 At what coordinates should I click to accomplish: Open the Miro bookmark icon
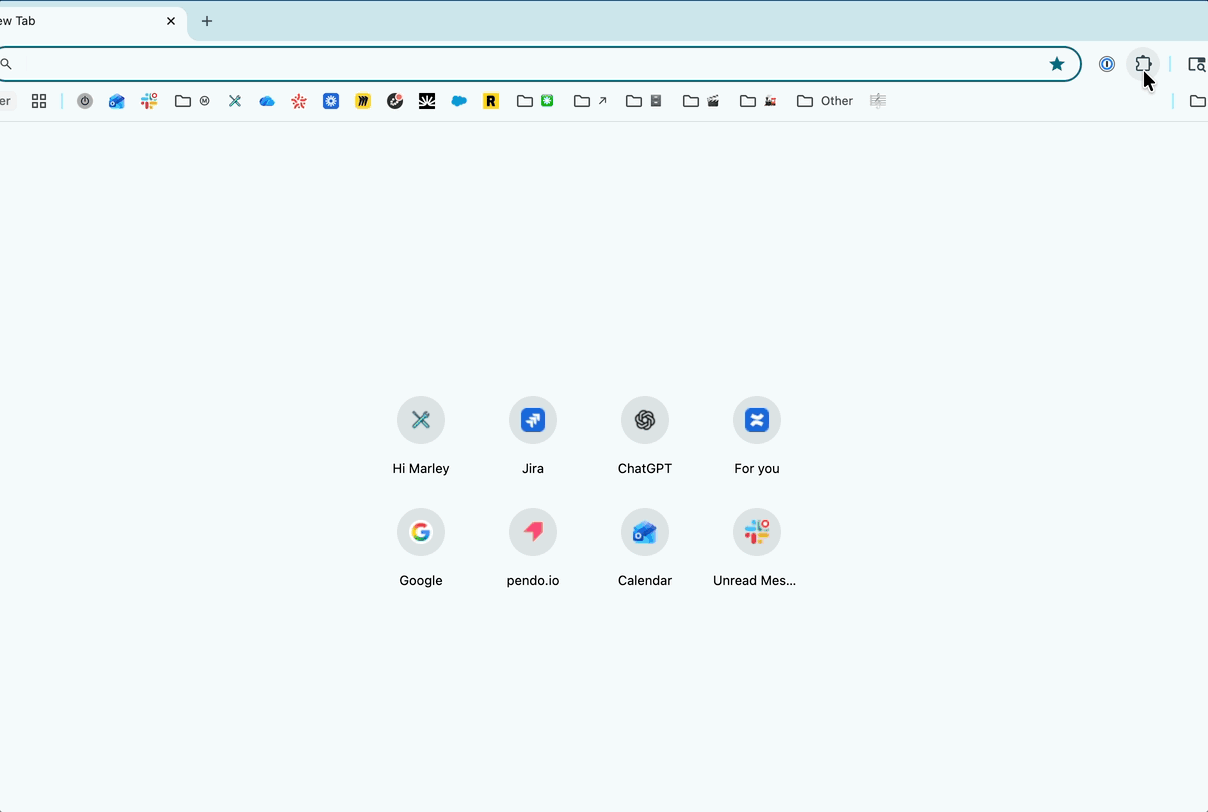[x=363, y=101]
